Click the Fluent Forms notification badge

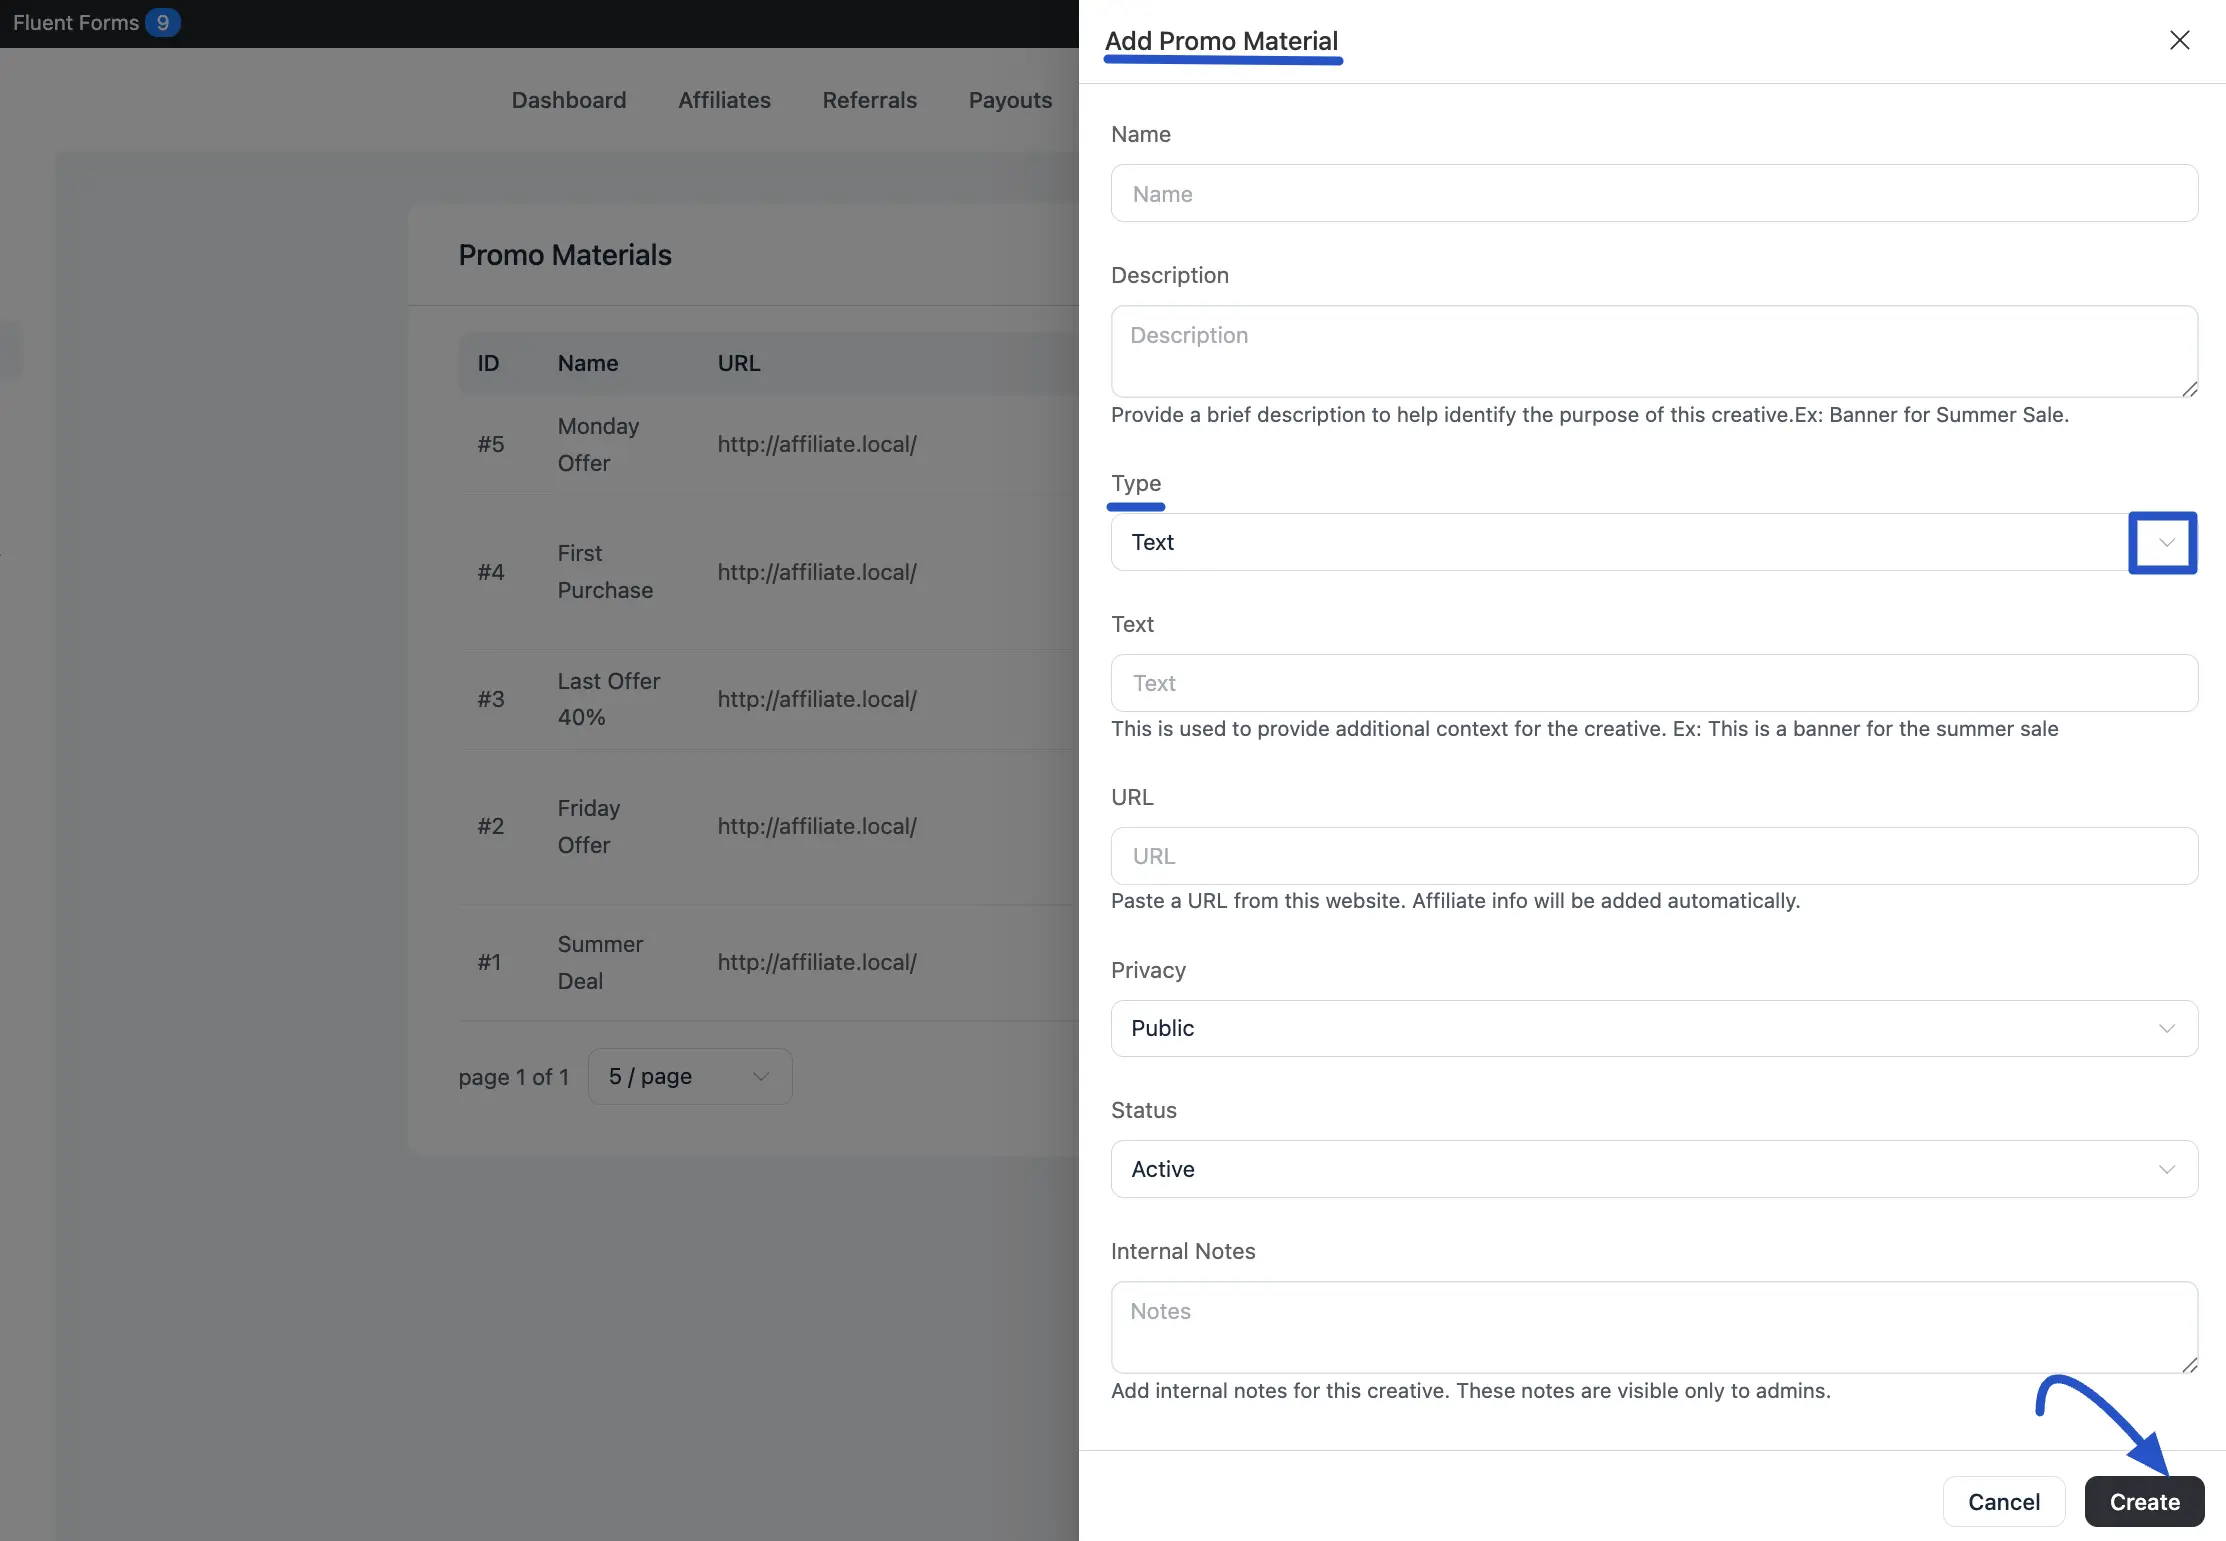162,22
